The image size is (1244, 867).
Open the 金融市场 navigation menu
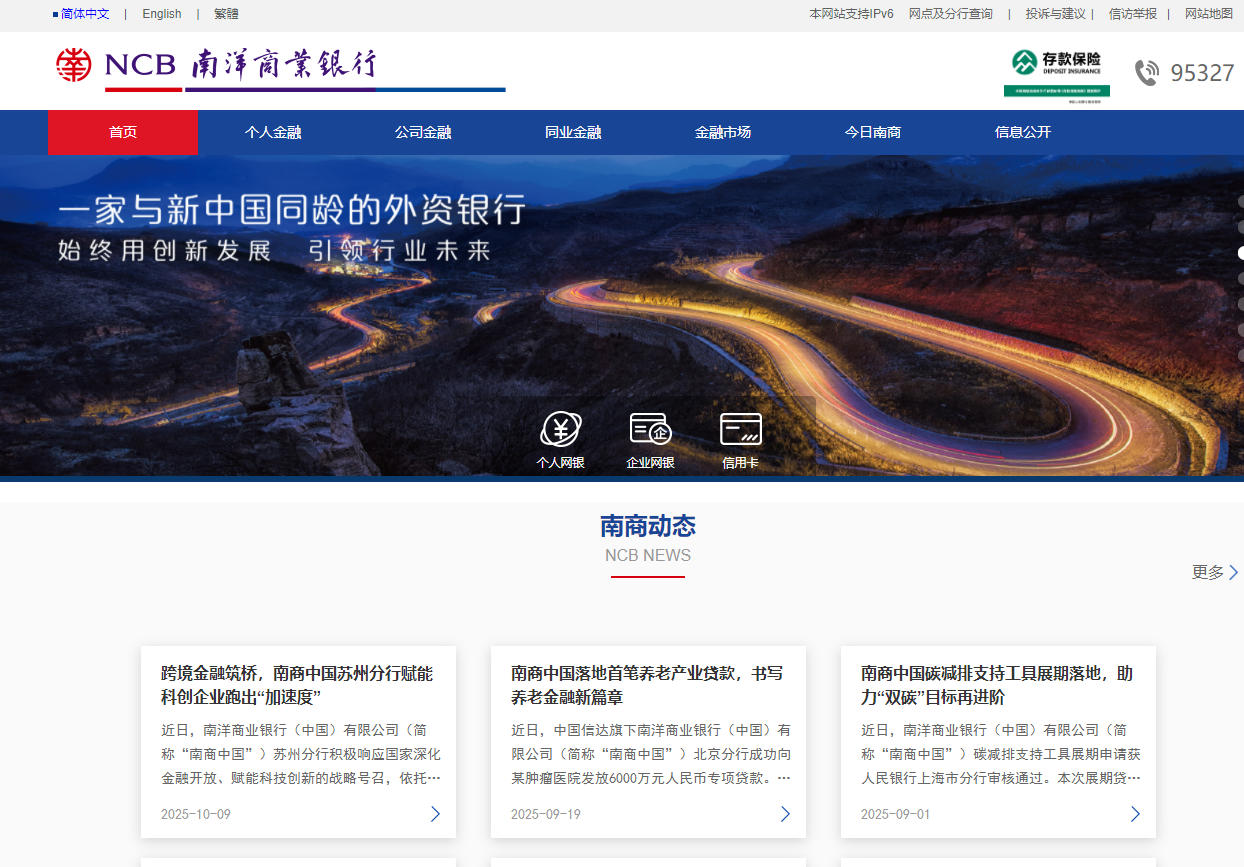click(723, 132)
